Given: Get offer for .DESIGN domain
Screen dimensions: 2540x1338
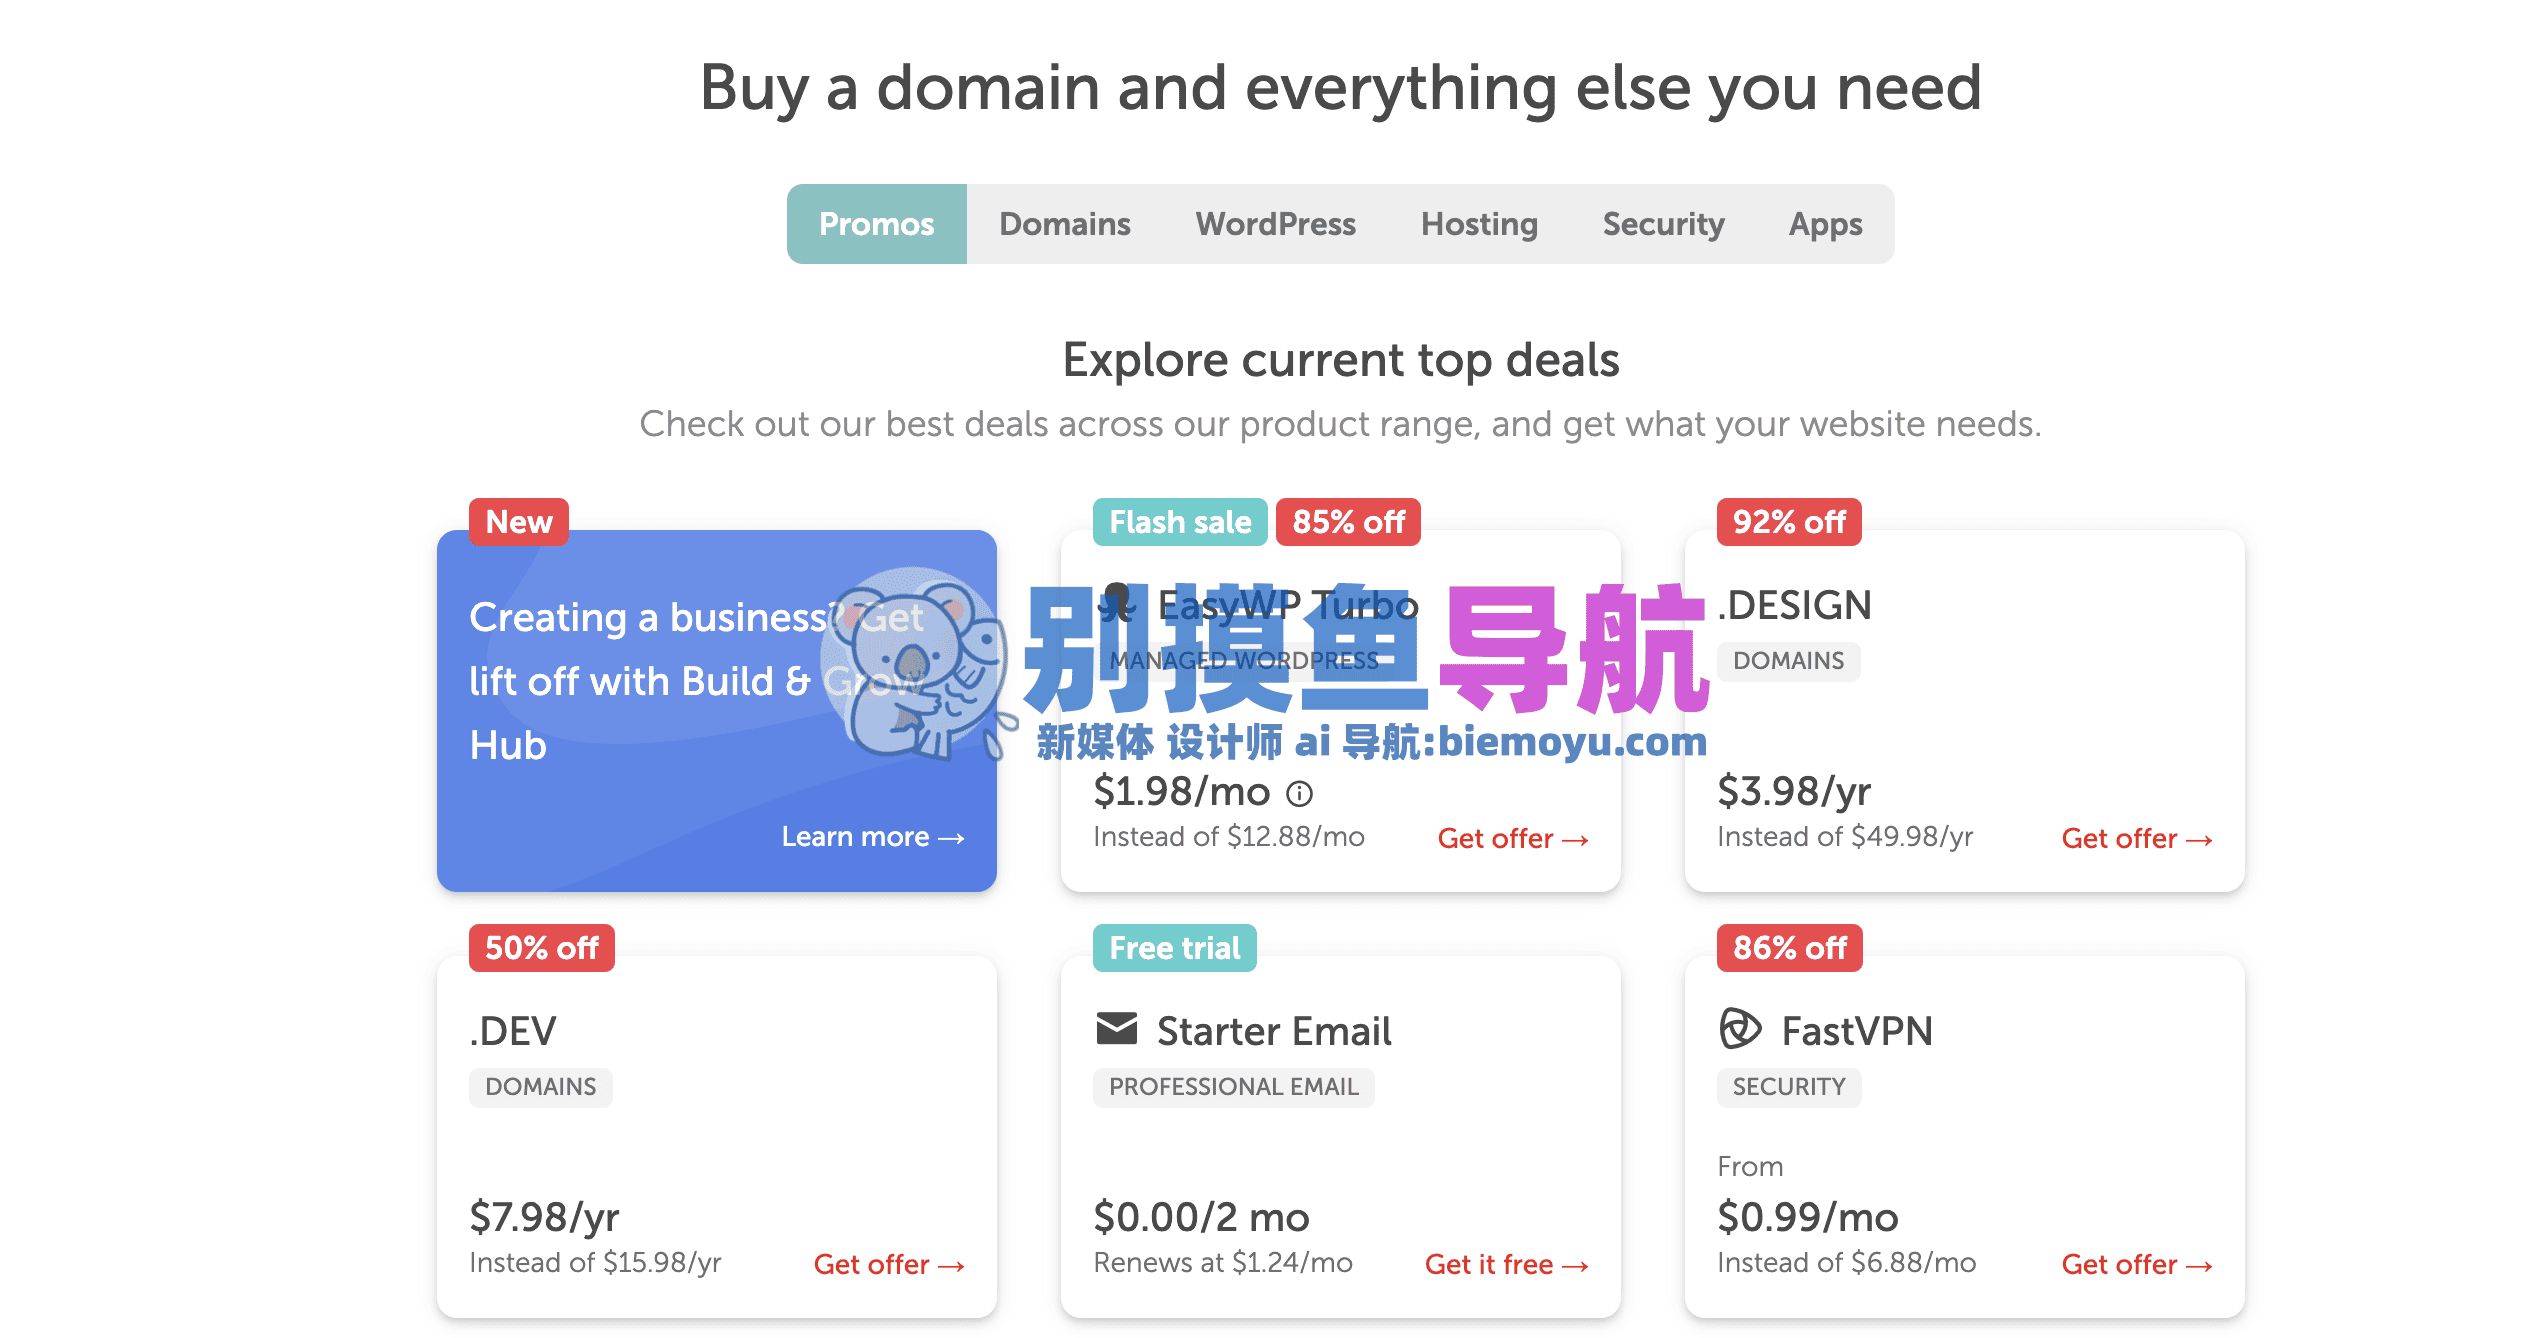Looking at the screenshot, I should 2137,839.
